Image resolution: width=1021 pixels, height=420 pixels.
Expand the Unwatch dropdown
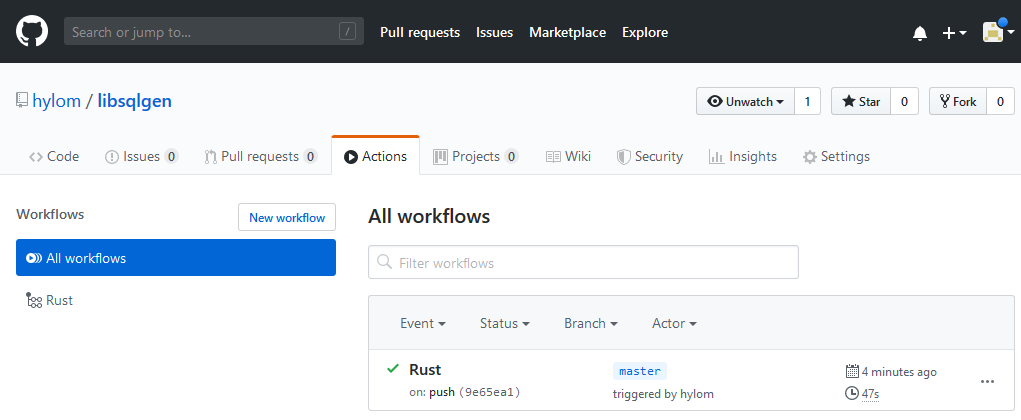745,101
